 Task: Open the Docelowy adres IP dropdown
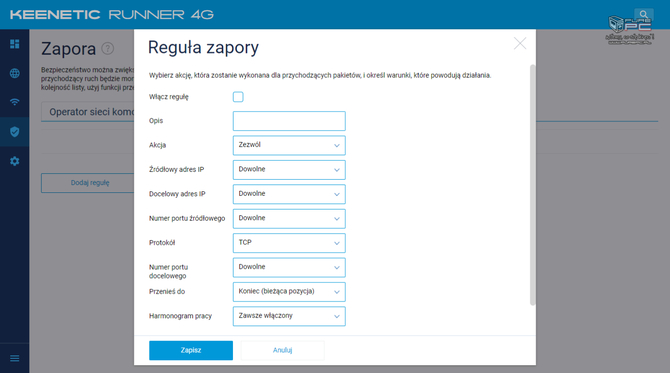(x=289, y=194)
